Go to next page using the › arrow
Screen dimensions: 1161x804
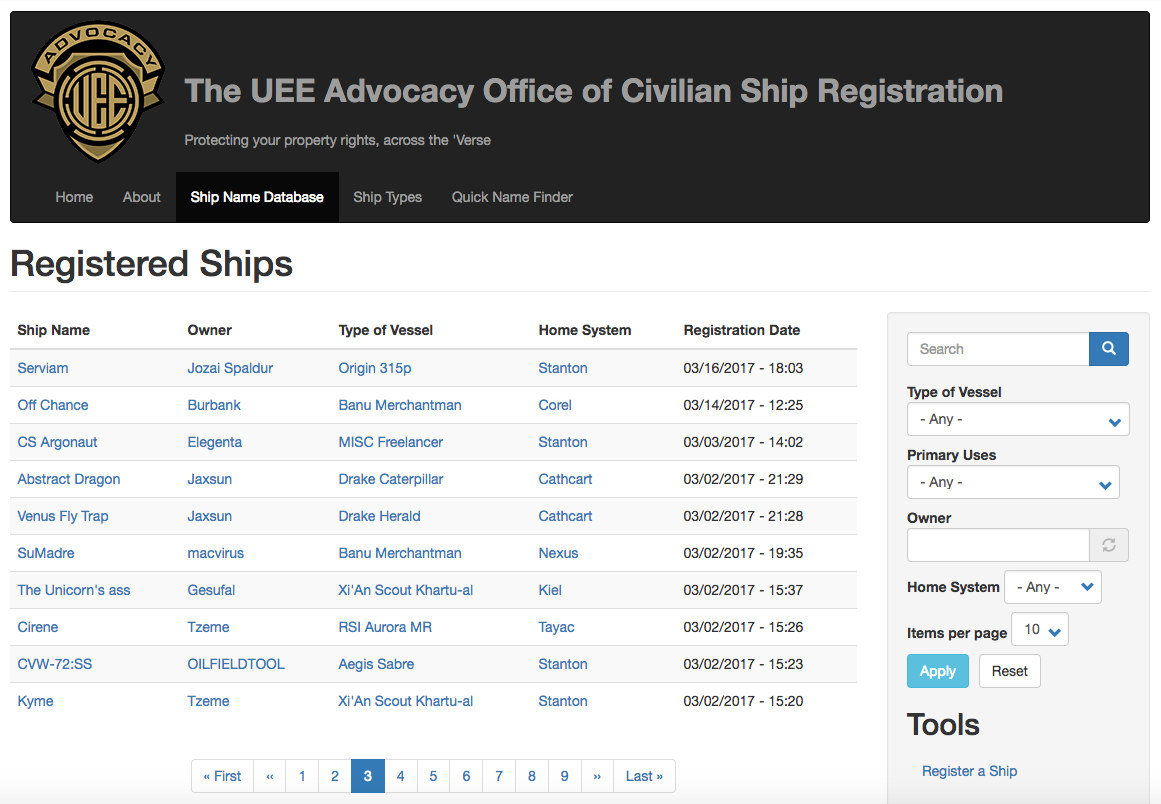[x=597, y=776]
